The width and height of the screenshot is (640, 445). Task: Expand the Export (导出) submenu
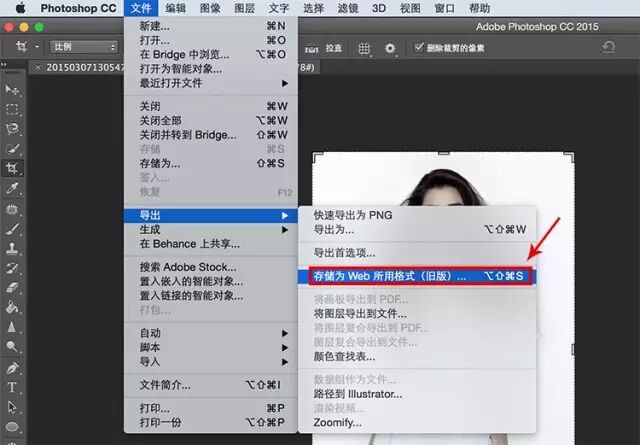284,216
